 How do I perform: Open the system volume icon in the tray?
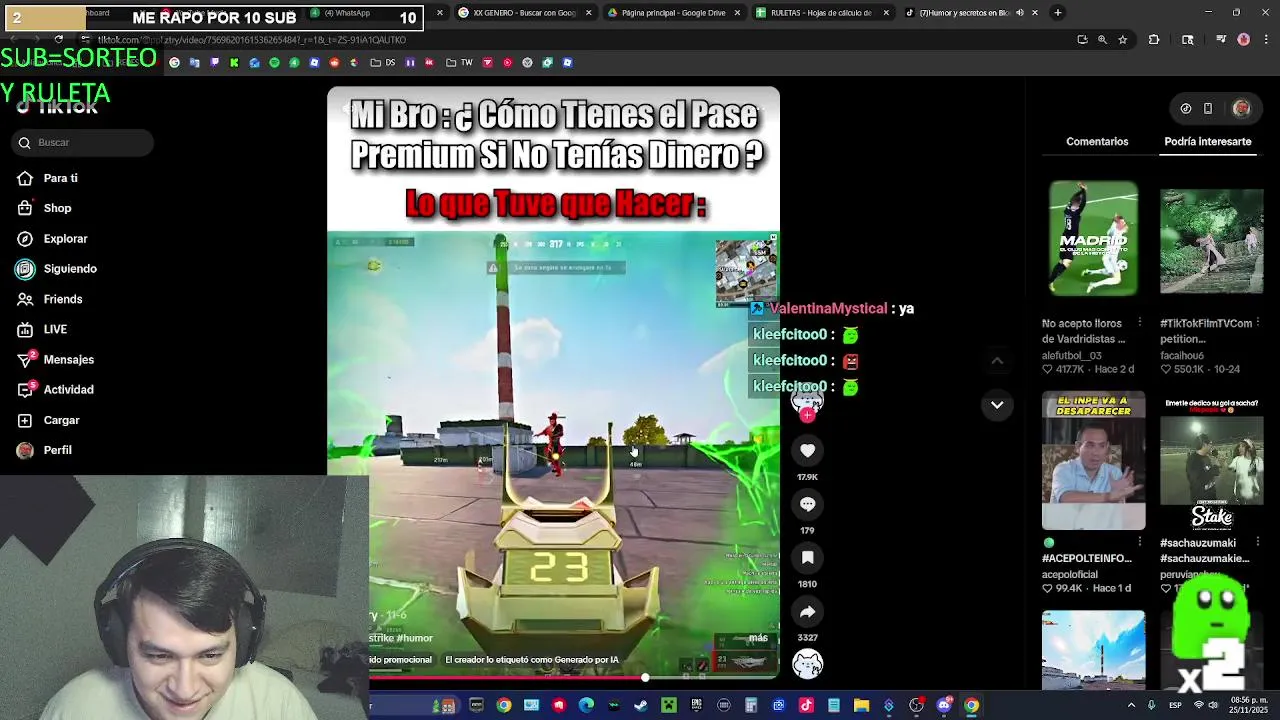(1213, 706)
